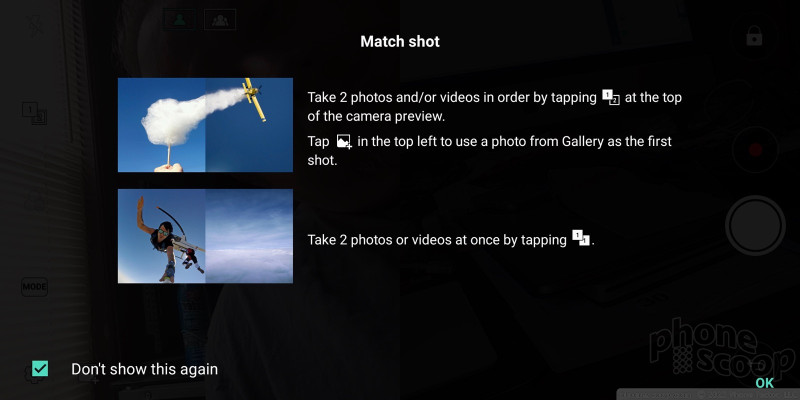Click the Match shot dialog title
Screen dimensions: 800x400
[x=400, y=42]
